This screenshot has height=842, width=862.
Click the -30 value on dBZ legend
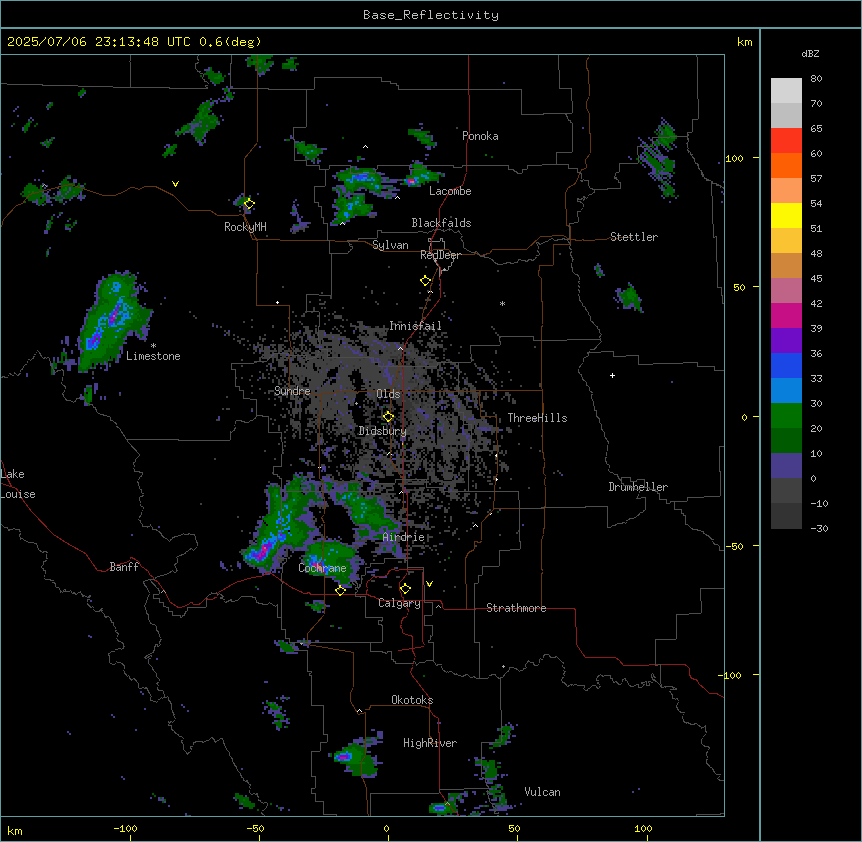[819, 528]
